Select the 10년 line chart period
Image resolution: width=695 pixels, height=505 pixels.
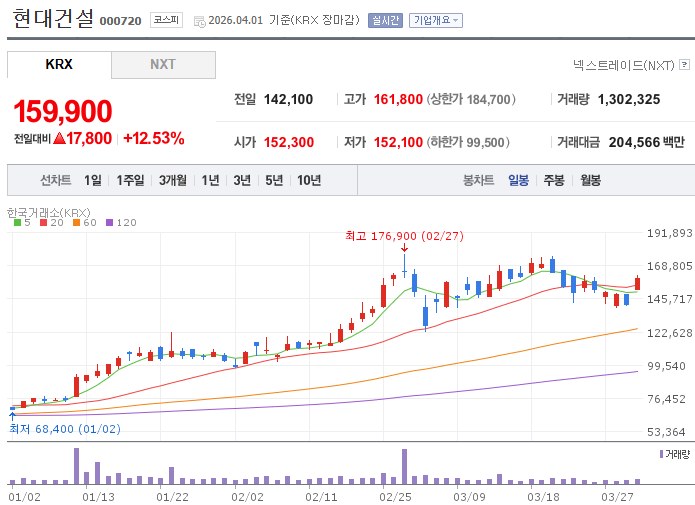[309, 180]
